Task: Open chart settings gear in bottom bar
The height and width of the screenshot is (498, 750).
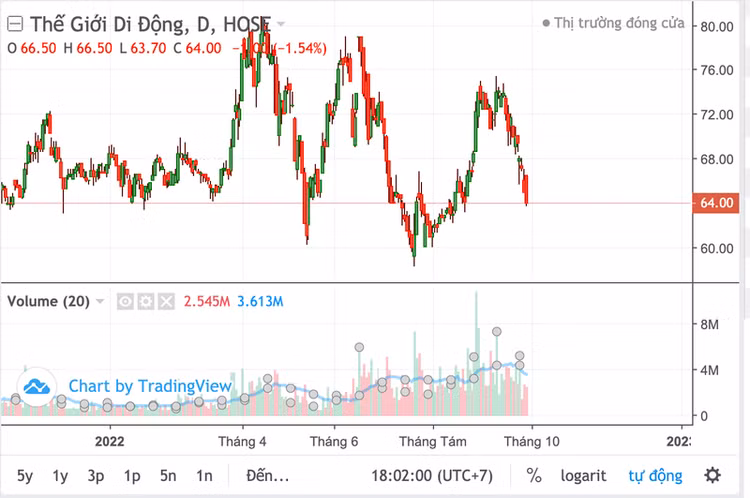Action: (712, 475)
